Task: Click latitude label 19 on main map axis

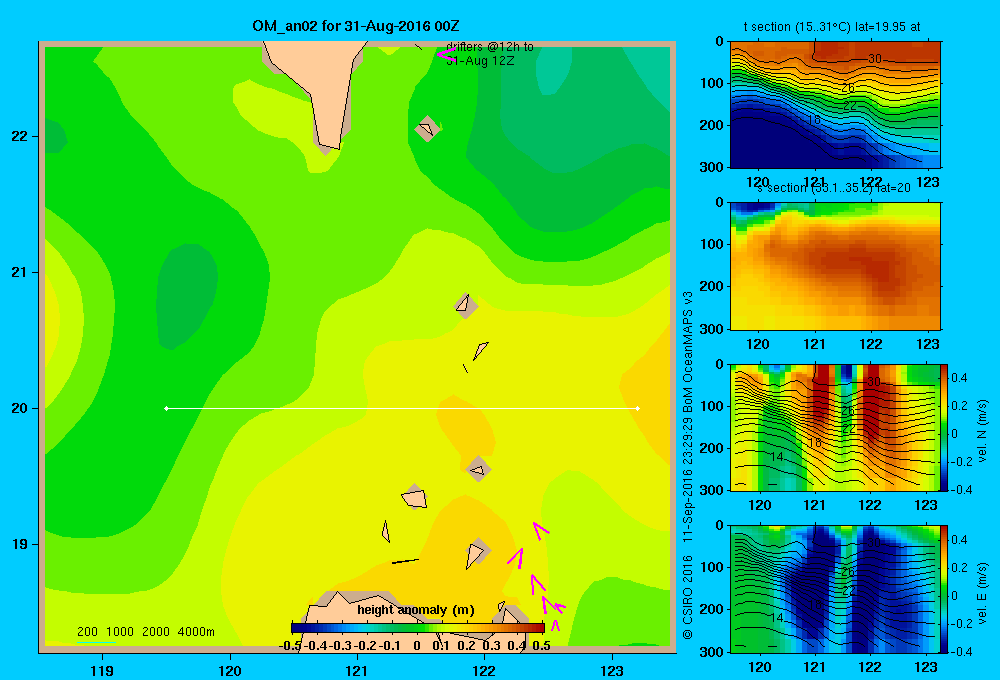Action: pos(20,544)
